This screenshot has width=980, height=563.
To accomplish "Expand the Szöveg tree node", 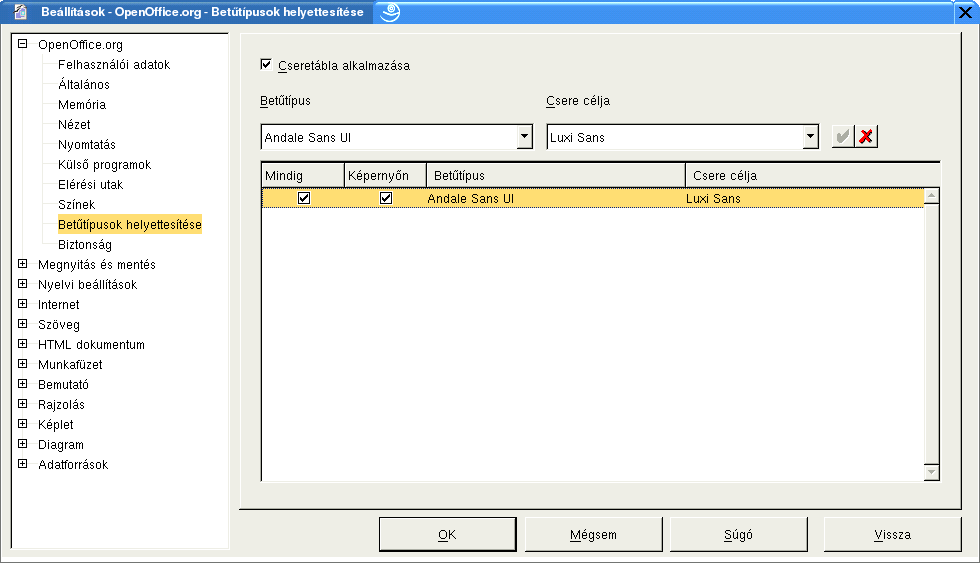I will pyautogui.click(x=22, y=324).
